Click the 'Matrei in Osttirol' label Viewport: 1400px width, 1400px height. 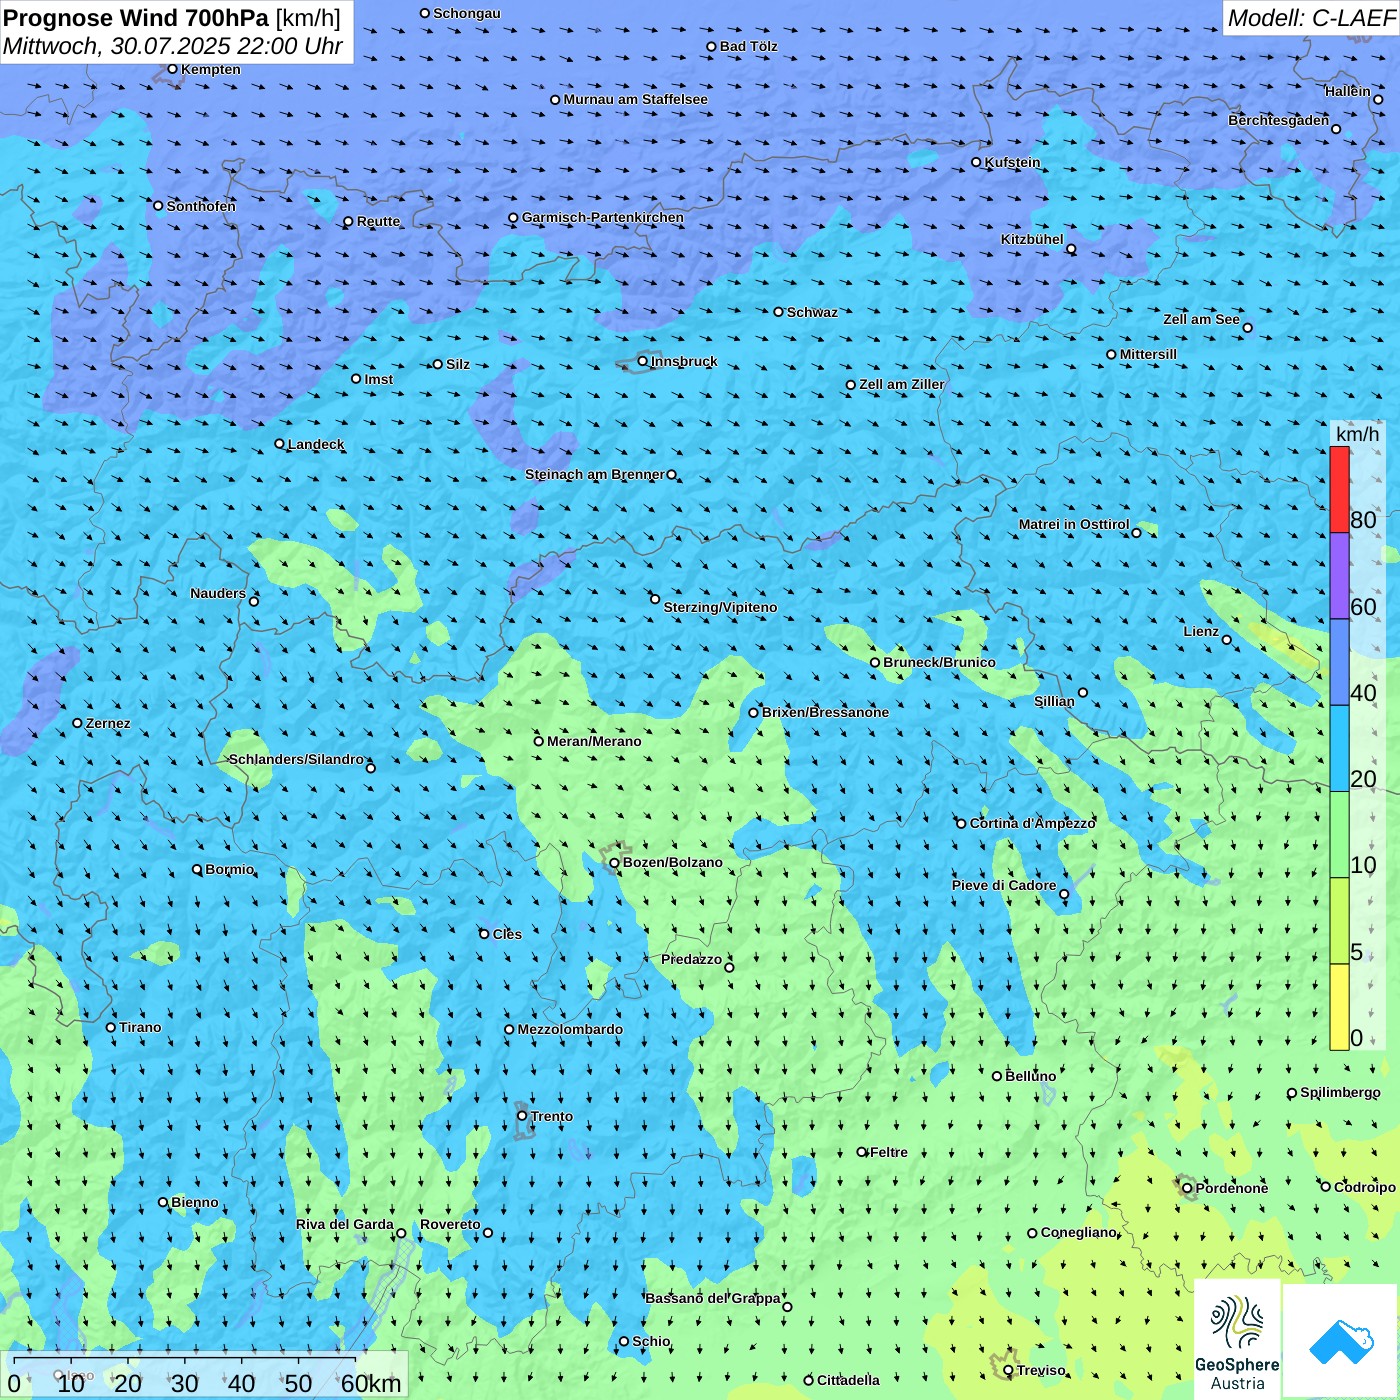point(1074,524)
